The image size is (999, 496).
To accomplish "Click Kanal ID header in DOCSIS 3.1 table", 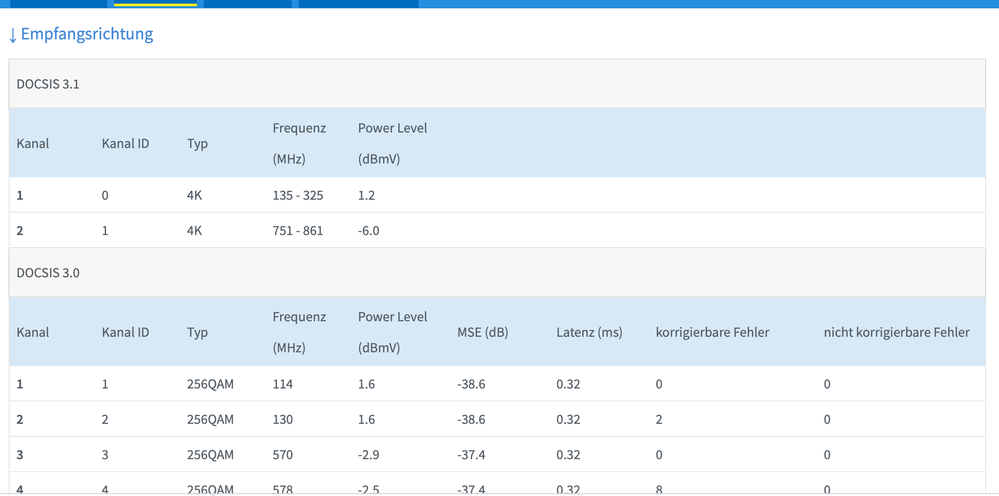I will click(x=126, y=143).
